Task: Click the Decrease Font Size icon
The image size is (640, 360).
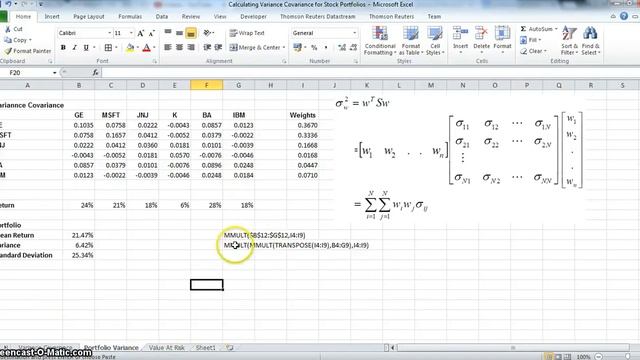Action: (151, 33)
